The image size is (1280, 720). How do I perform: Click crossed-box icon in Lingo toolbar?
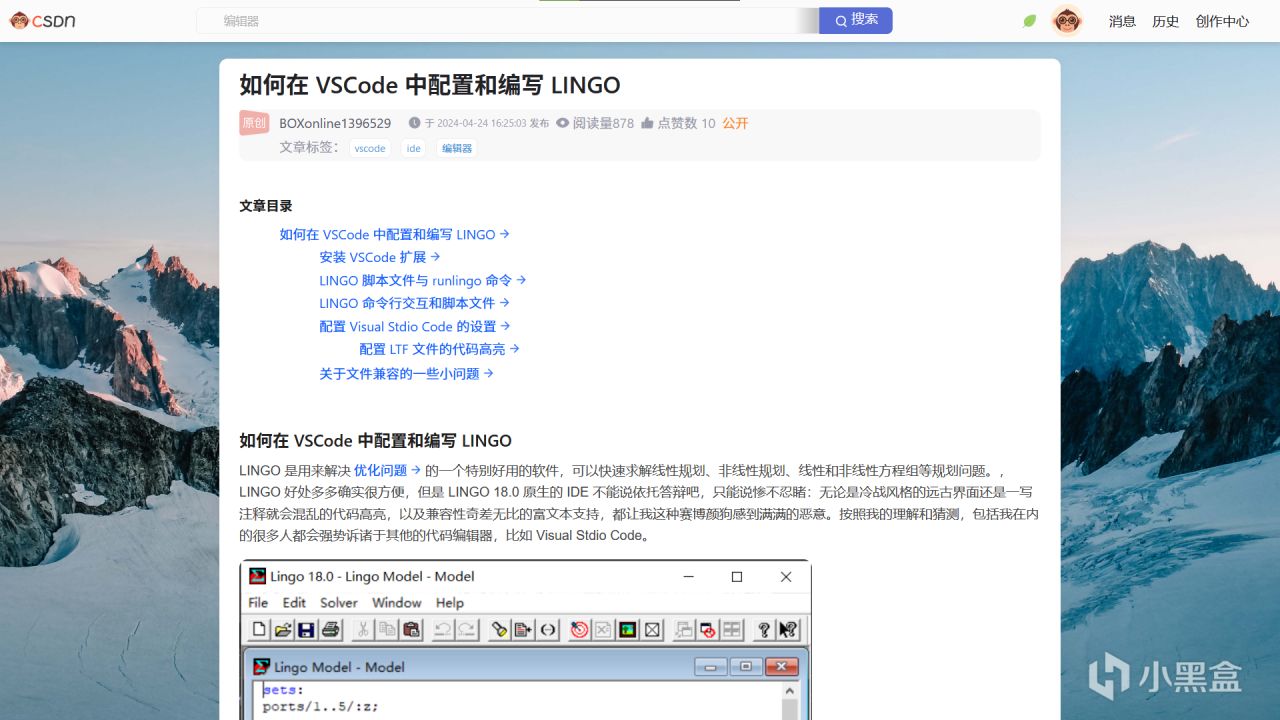(x=652, y=629)
